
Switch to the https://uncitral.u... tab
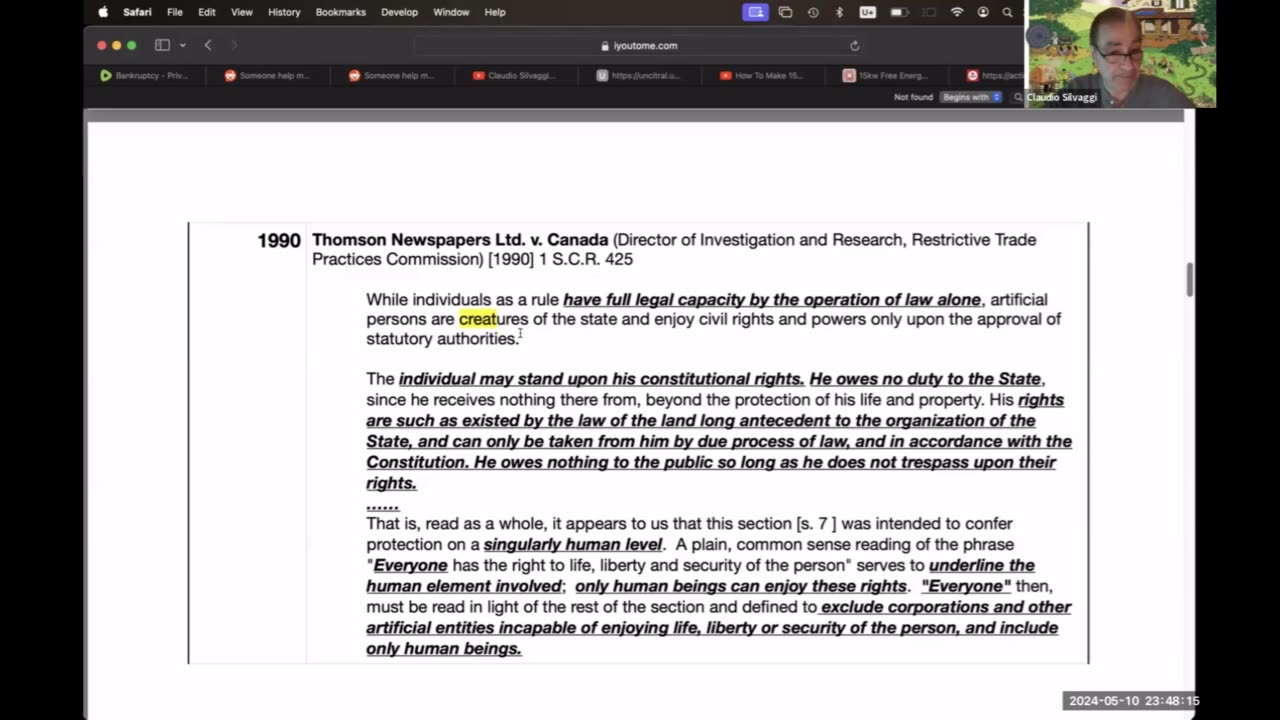(639, 75)
